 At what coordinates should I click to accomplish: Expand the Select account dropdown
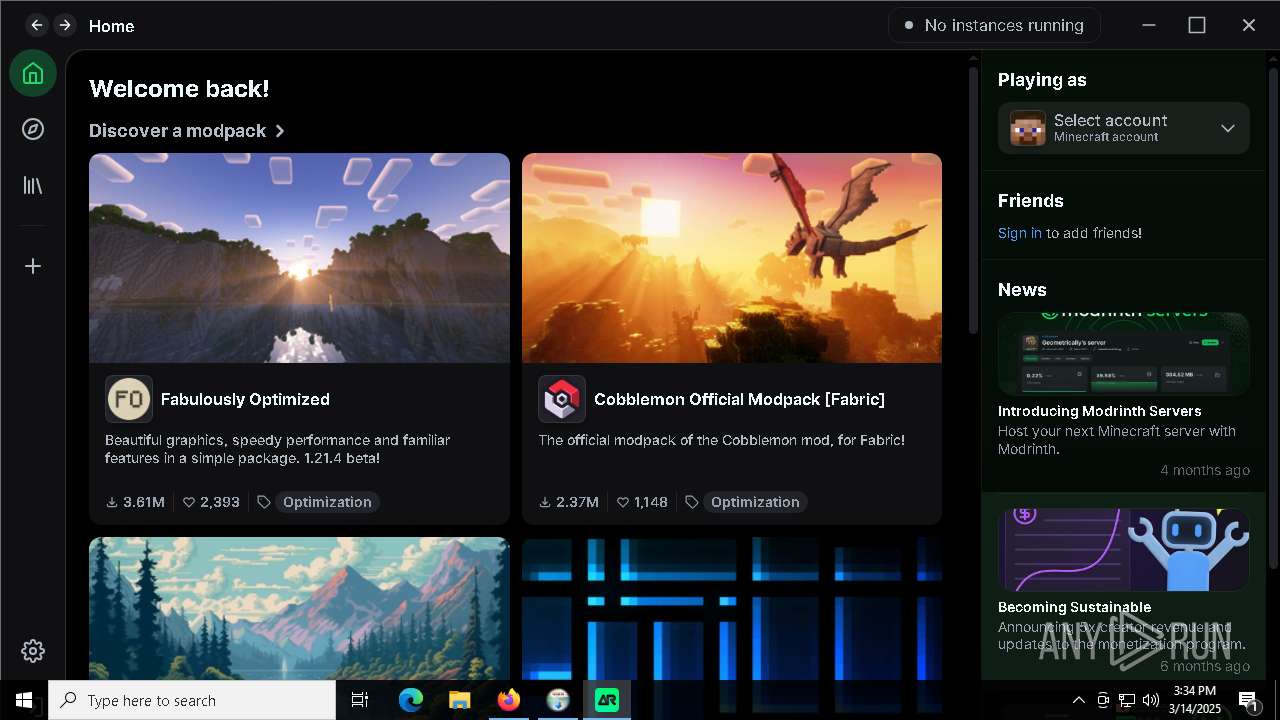pos(1124,128)
